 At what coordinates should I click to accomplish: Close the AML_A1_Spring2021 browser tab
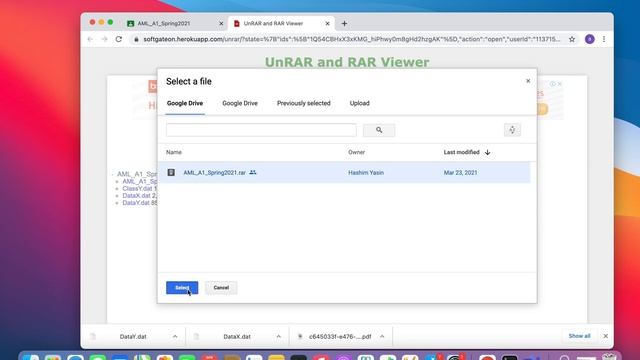click(x=221, y=24)
